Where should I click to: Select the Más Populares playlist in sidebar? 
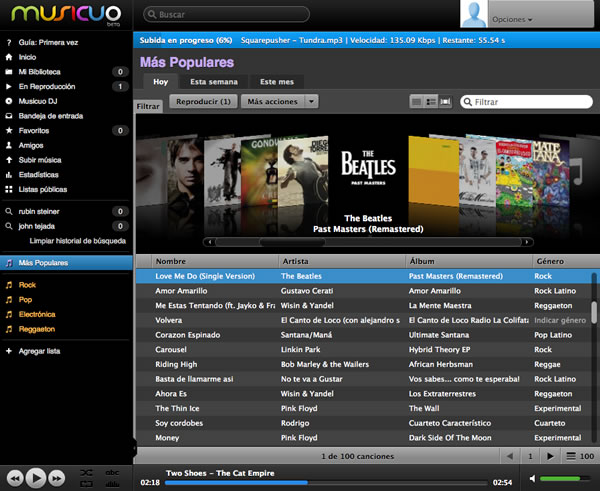click(66, 263)
